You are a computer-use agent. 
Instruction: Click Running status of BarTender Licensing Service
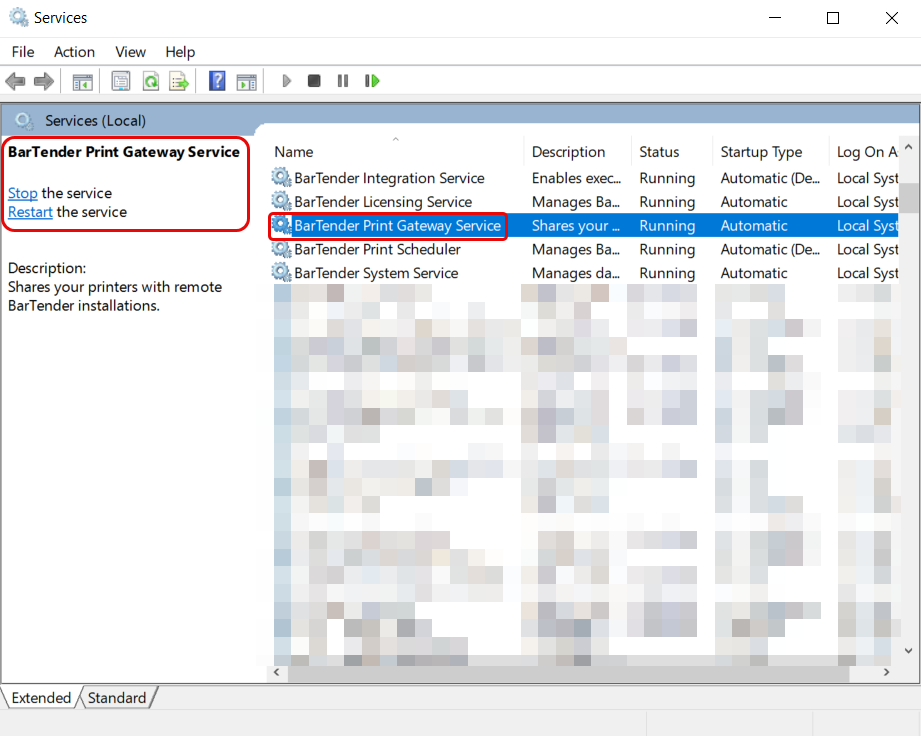(x=667, y=201)
